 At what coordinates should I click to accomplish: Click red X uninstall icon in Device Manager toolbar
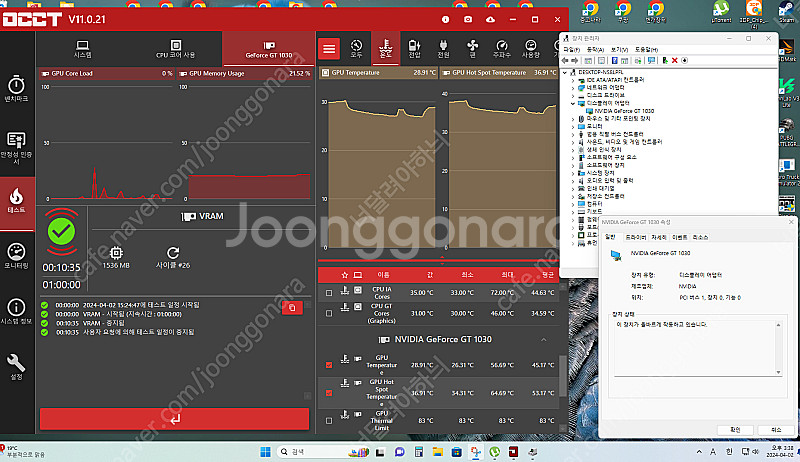click(x=674, y=60)
